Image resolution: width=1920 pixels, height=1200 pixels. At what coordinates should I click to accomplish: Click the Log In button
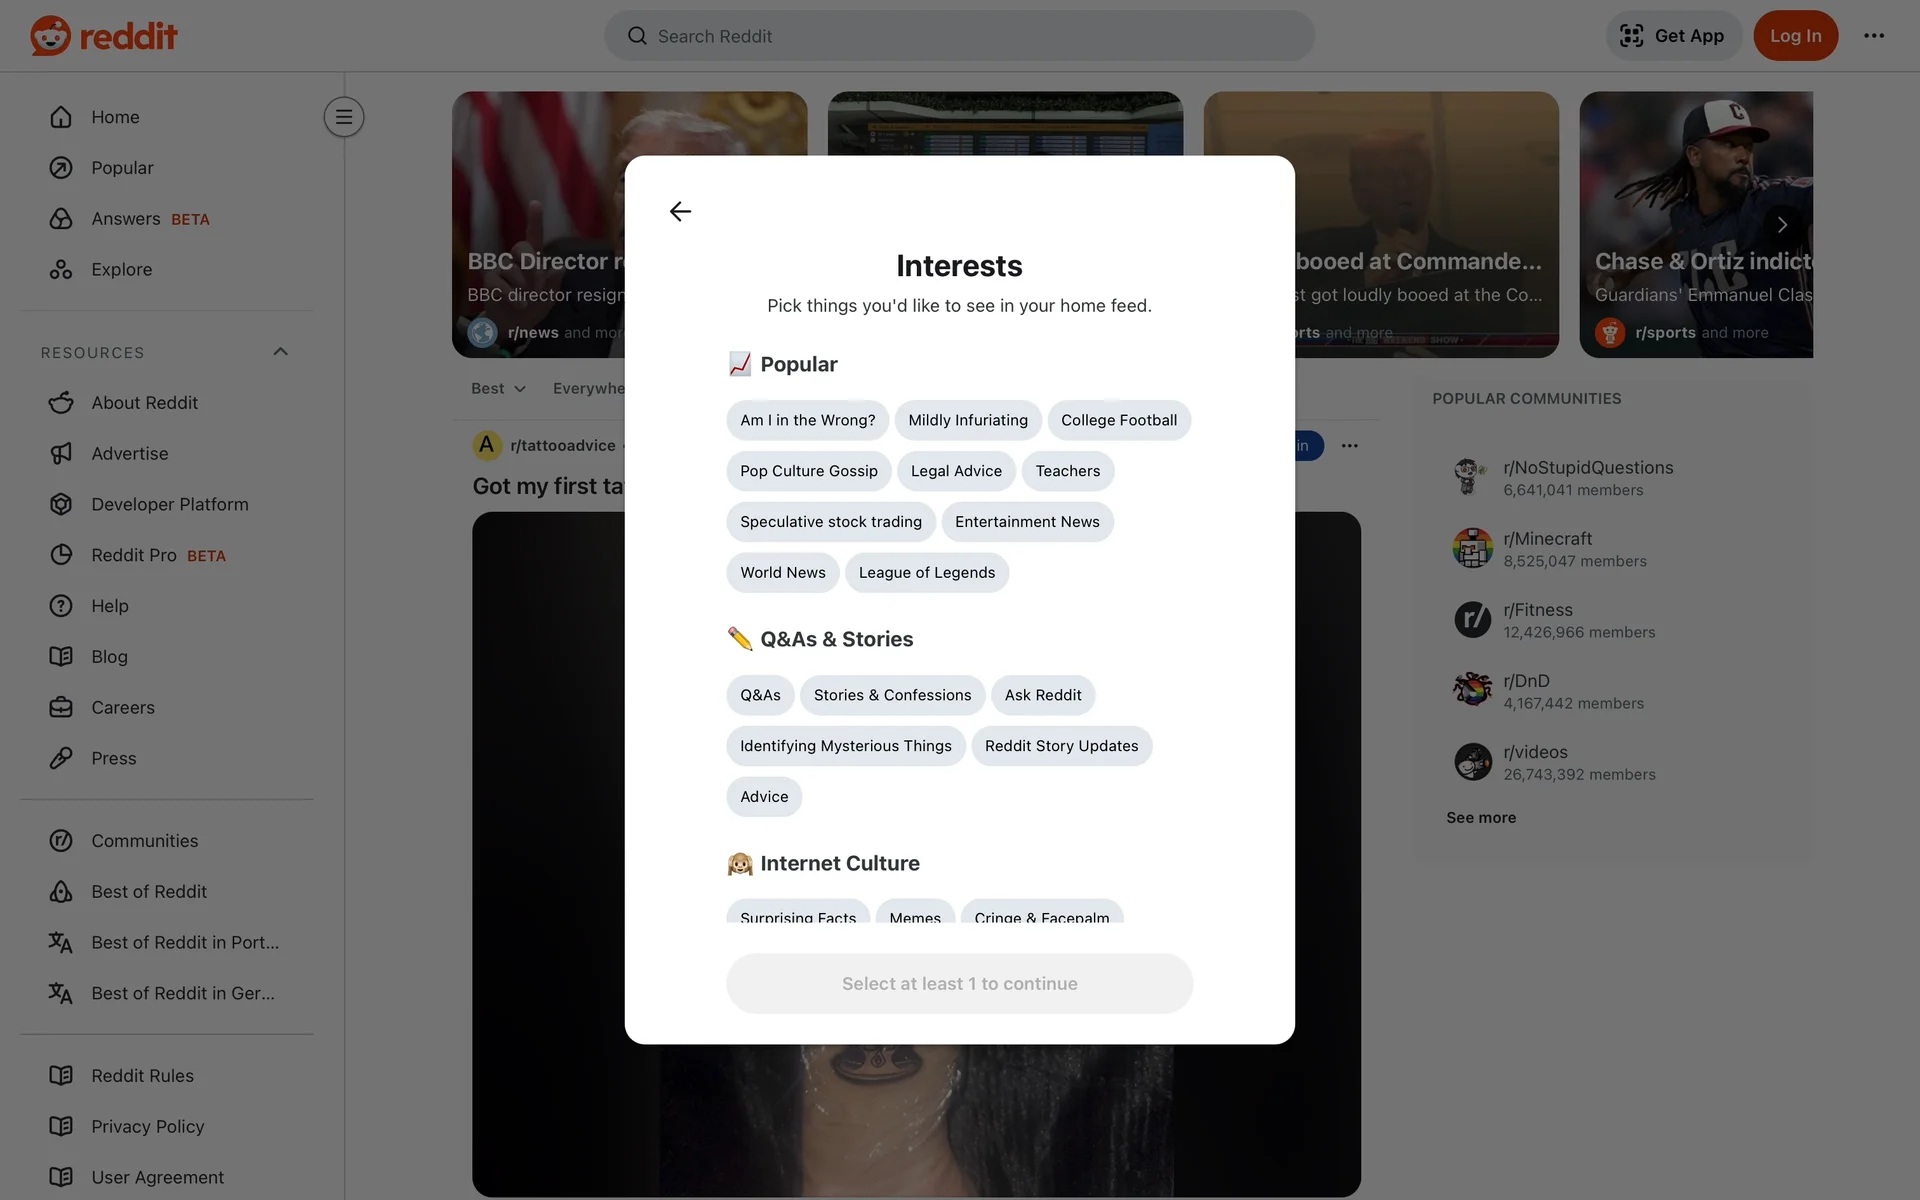tap(1795, 36)
